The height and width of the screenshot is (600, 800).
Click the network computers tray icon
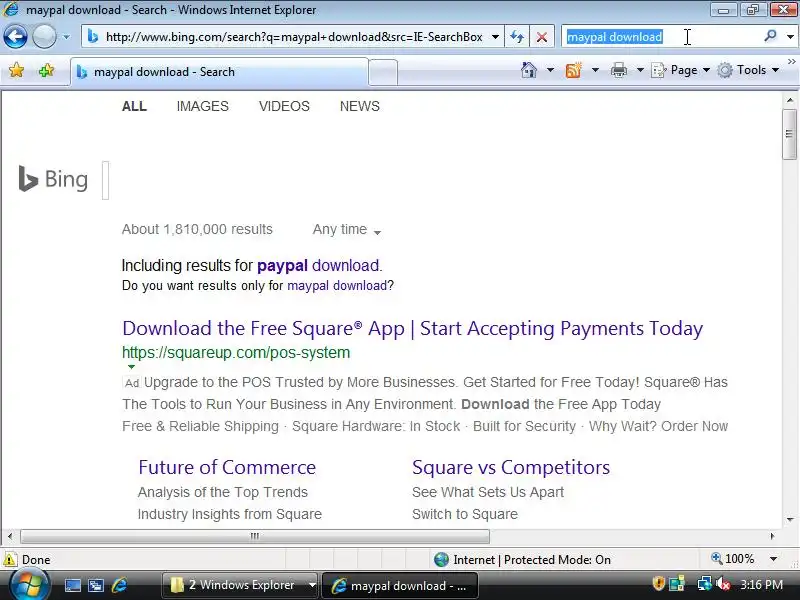coord(705,584)
